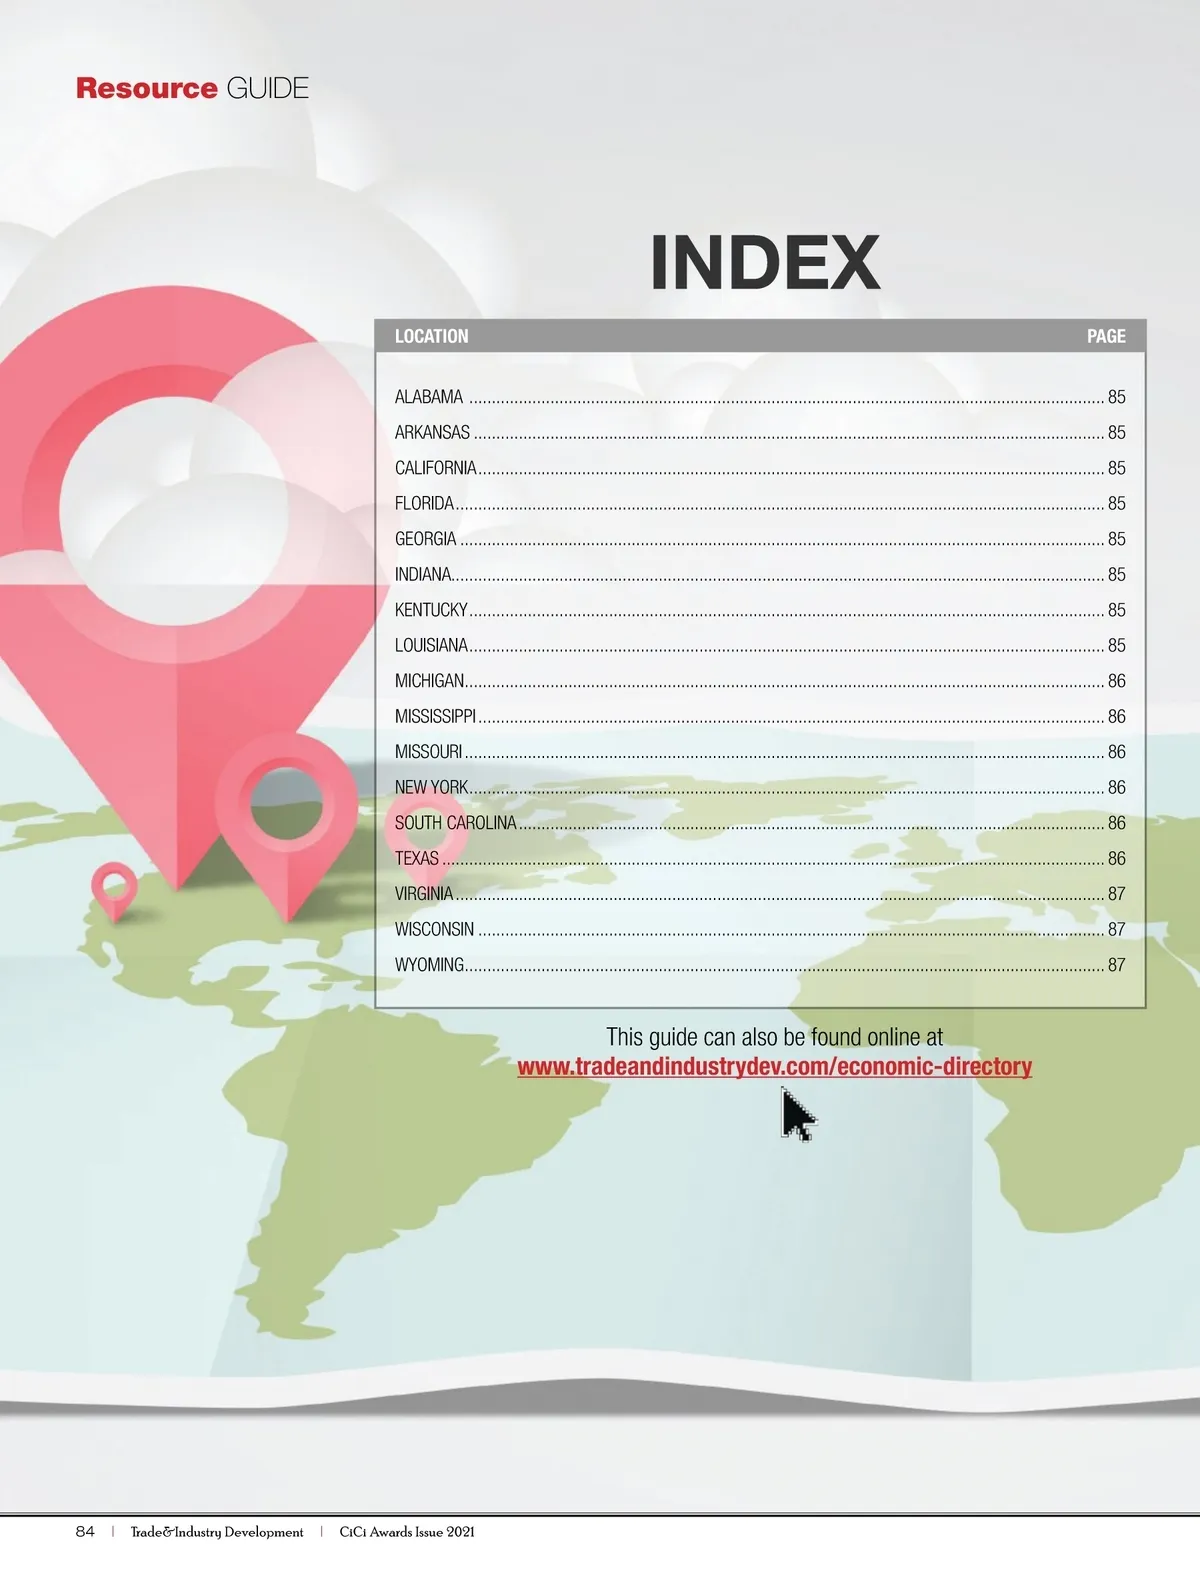This screenshot has height=1576, width=1200.
Task: Jump to the Florida entry
Action: (x=424, y=503)
